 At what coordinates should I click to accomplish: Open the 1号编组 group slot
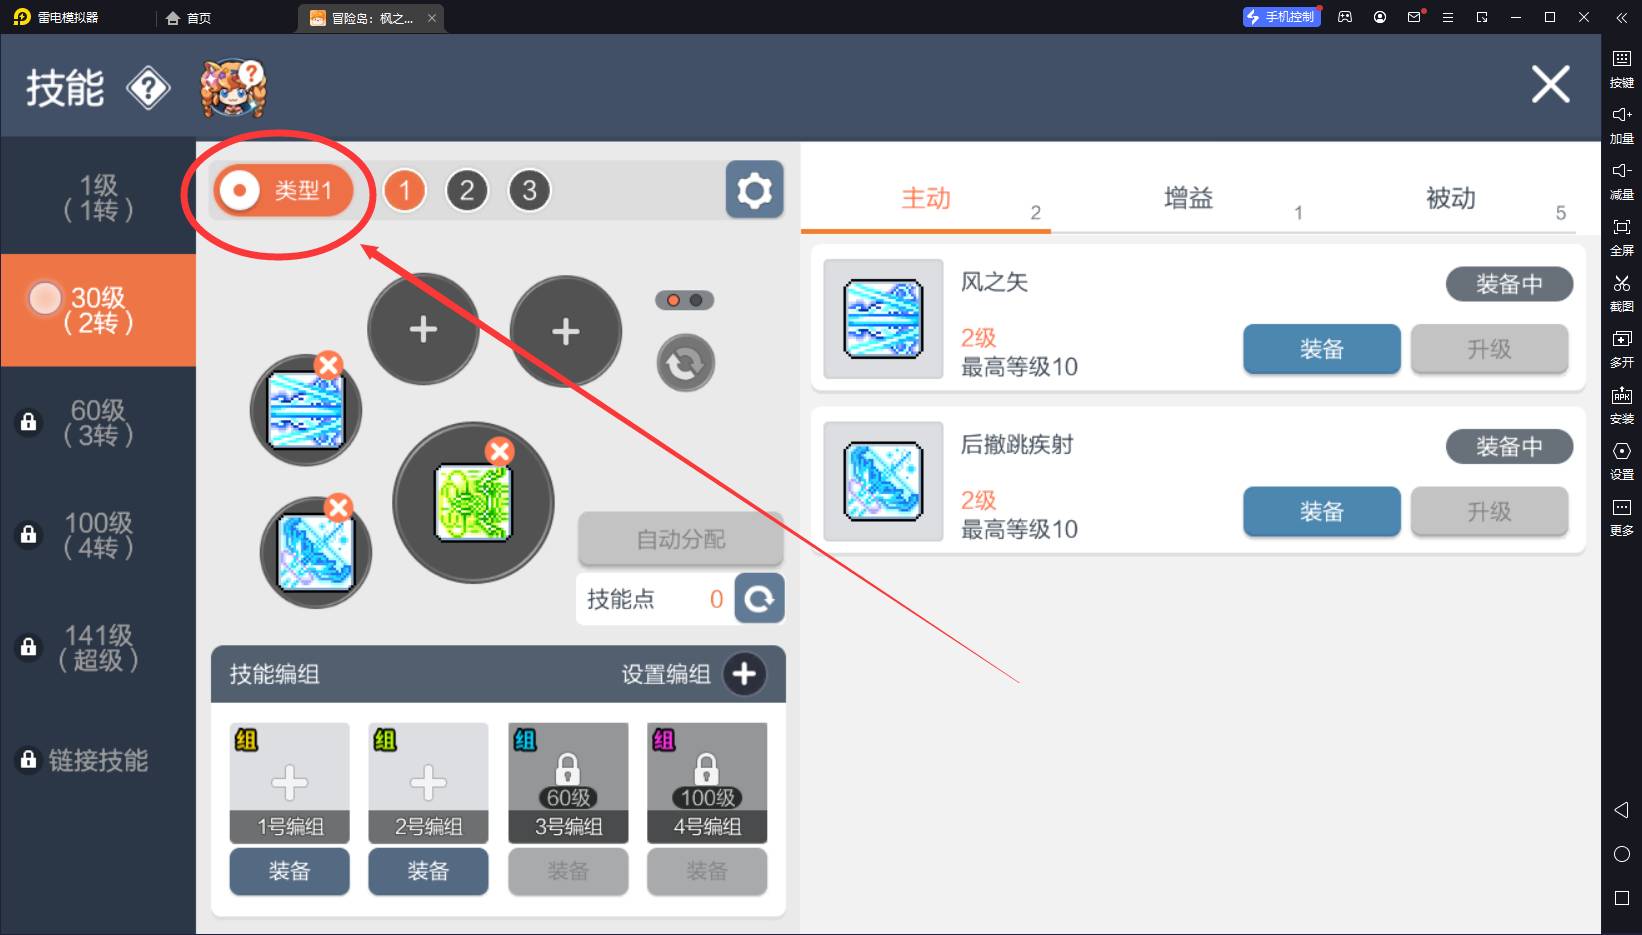coord(290,782)
